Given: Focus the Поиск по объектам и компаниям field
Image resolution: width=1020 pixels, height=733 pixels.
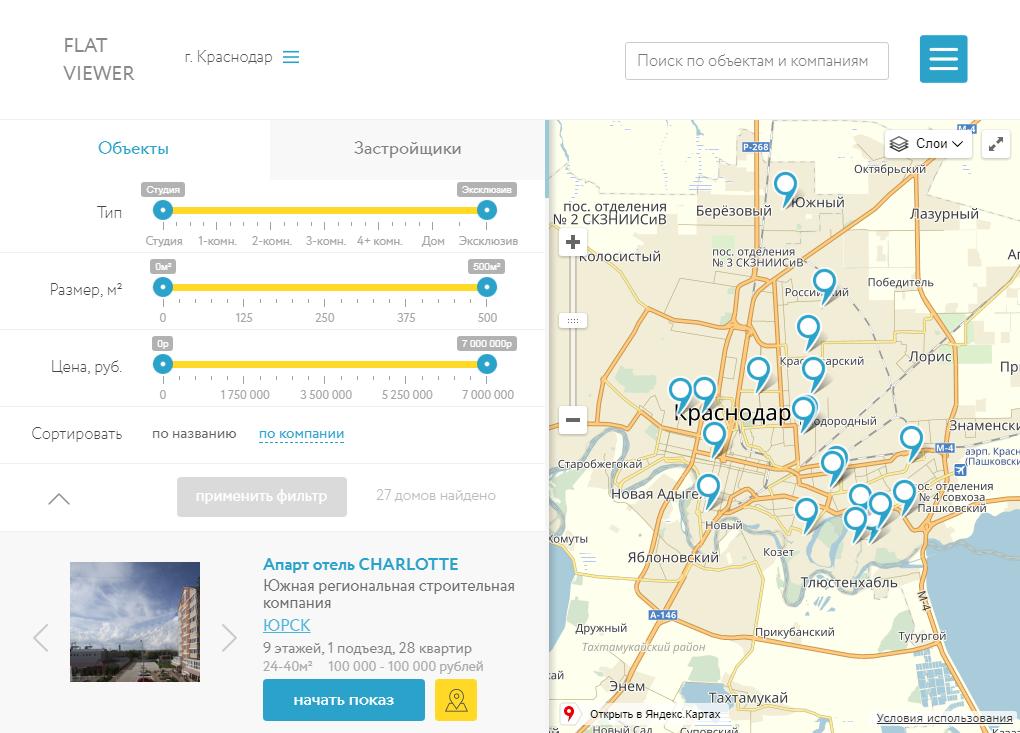Looking at the screenshot, I should (756, 61).
